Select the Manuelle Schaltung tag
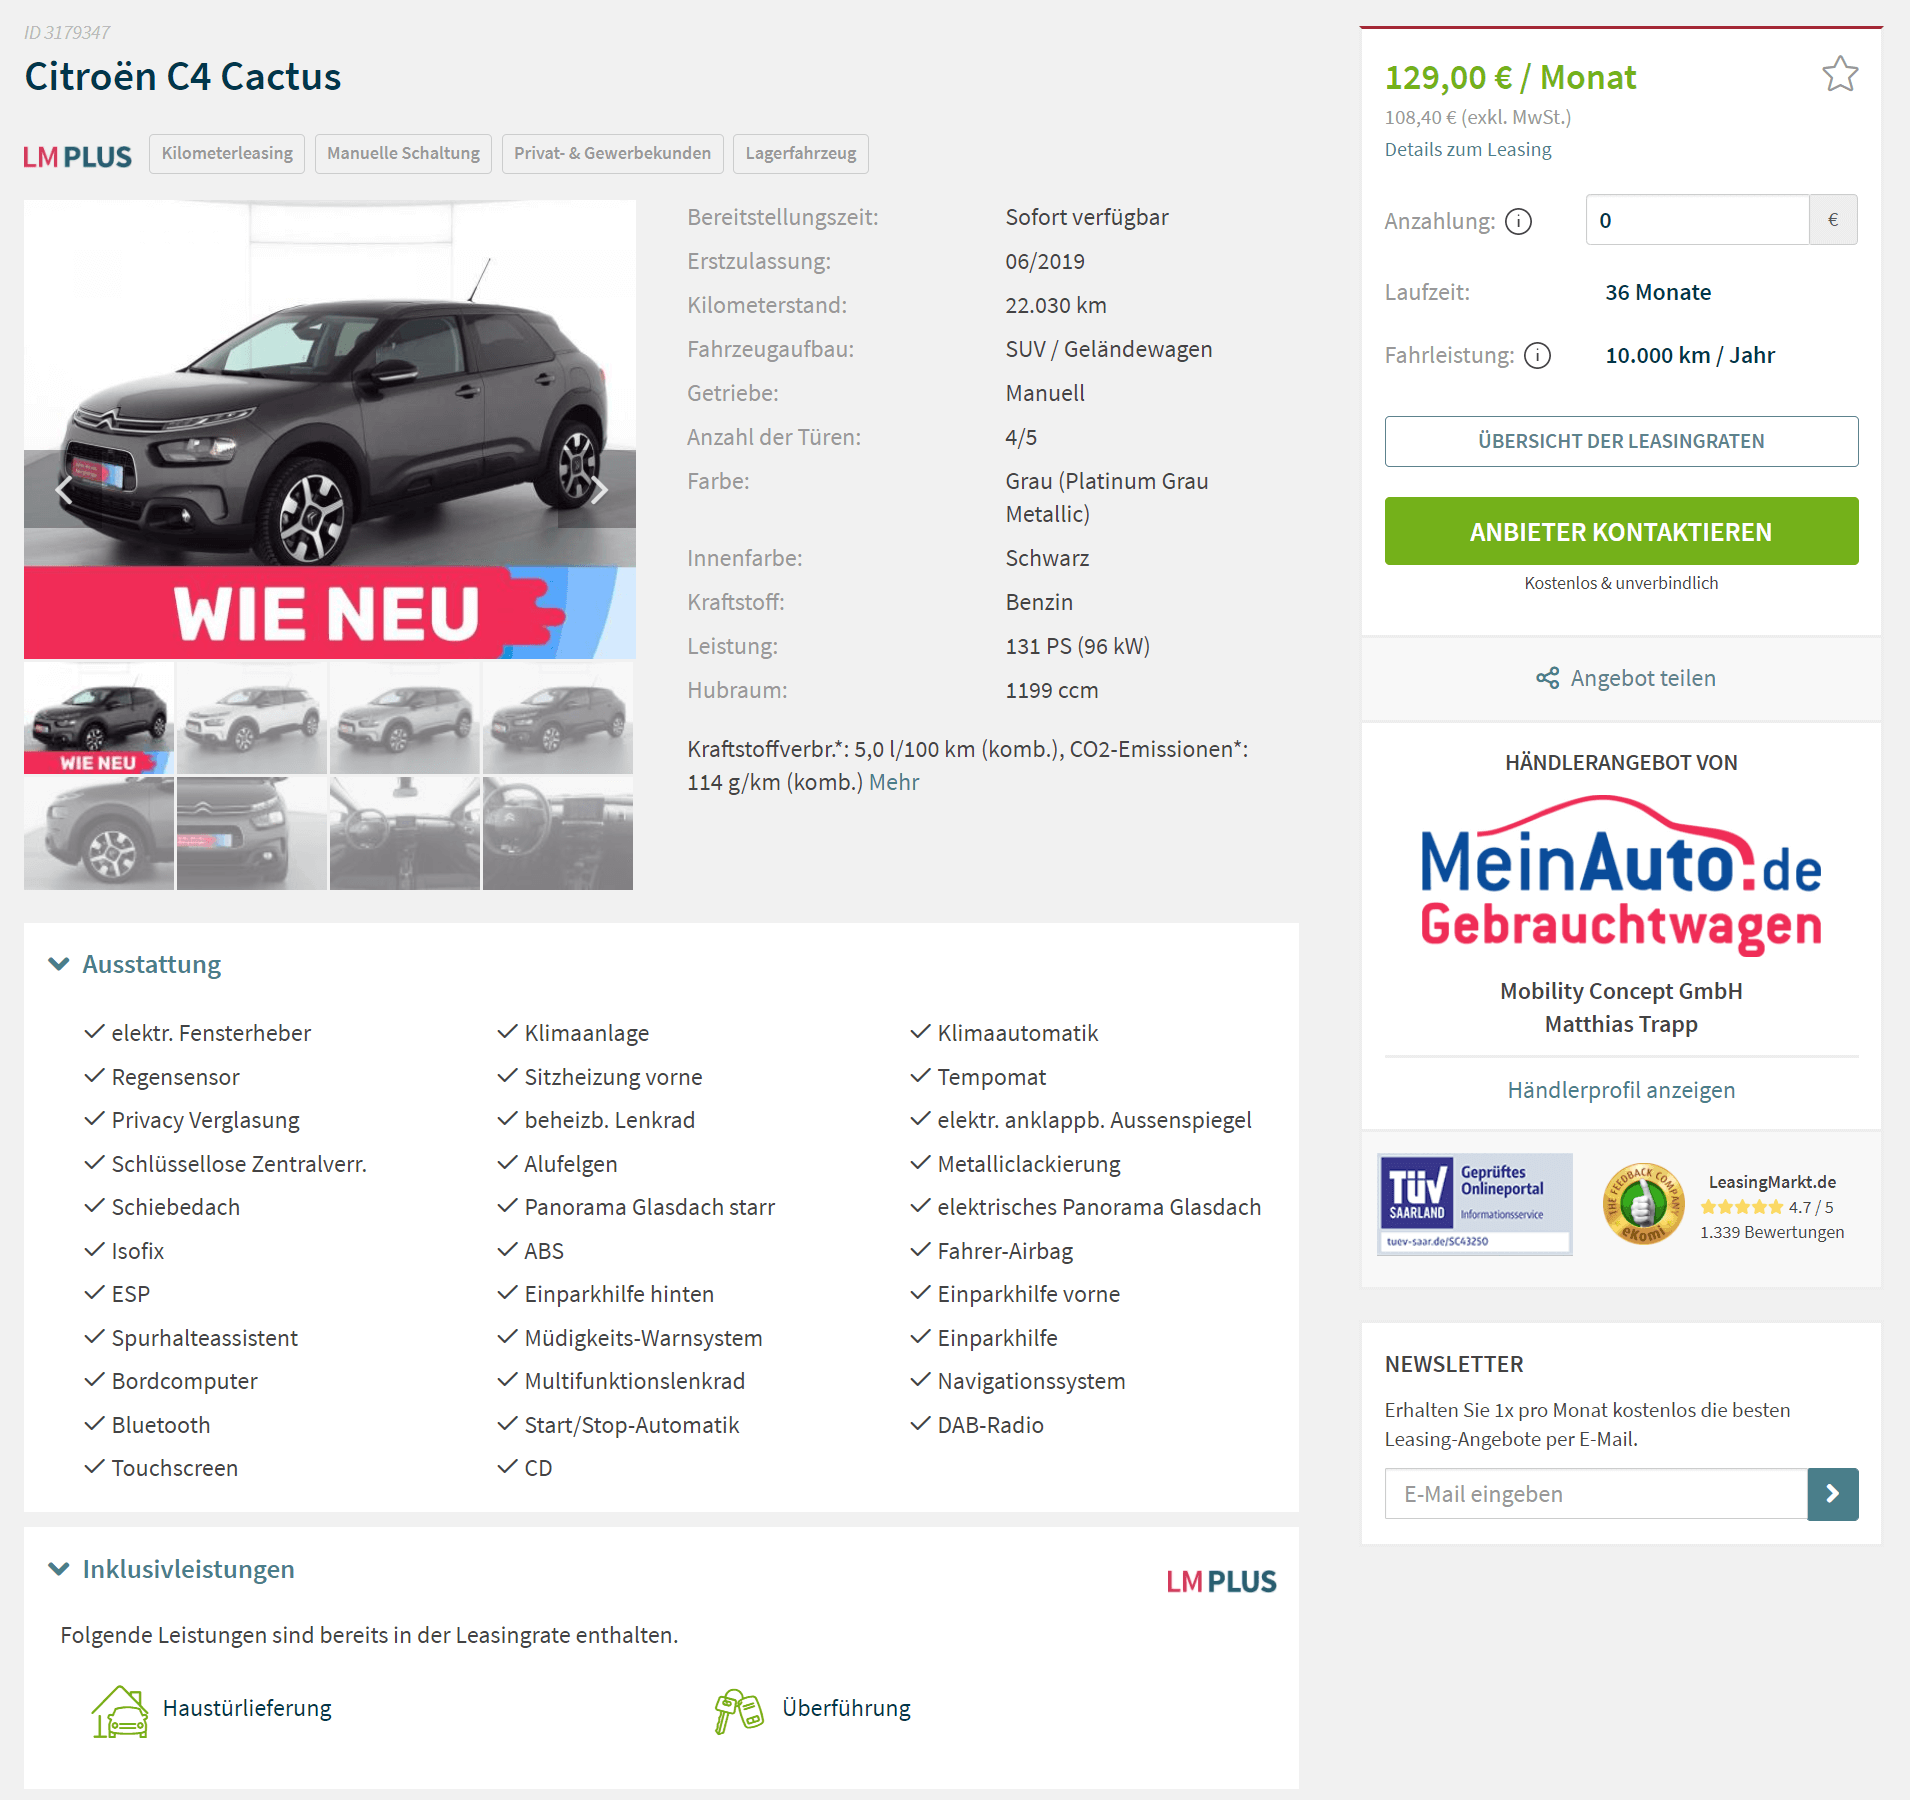 (403, 154)
